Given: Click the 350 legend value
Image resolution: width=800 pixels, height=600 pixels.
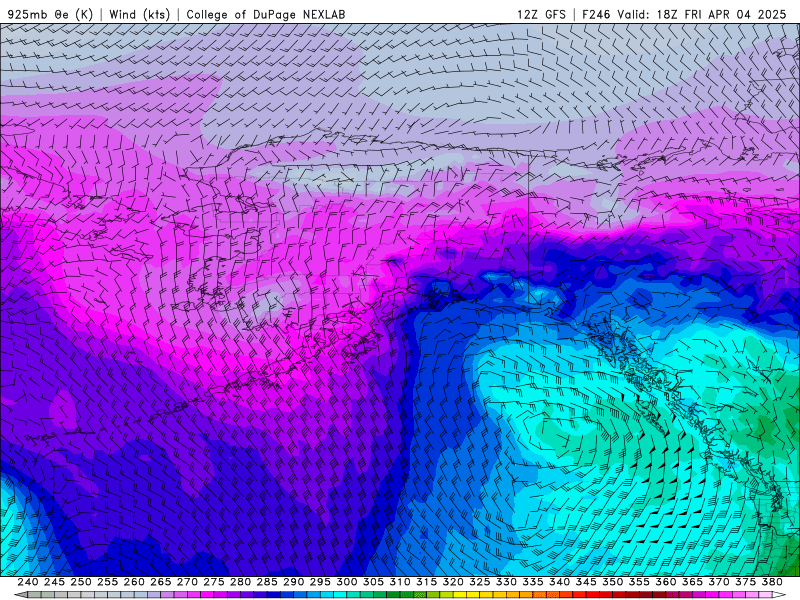Looking at the screenshot, I should 612,582.
